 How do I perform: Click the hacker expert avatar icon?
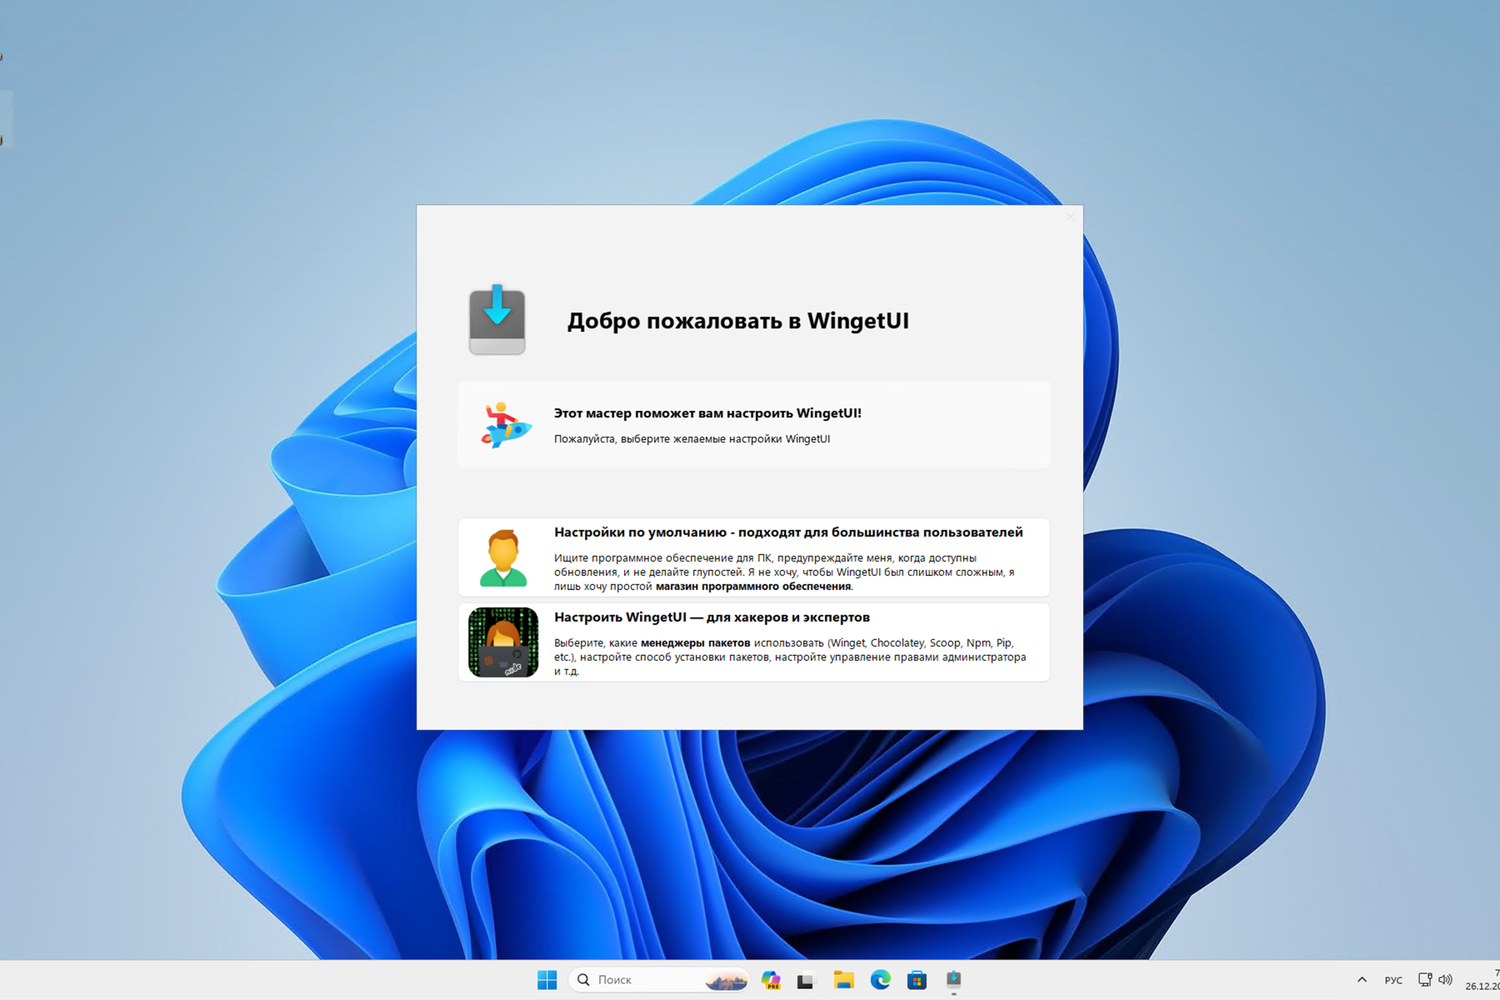[503, 642]
